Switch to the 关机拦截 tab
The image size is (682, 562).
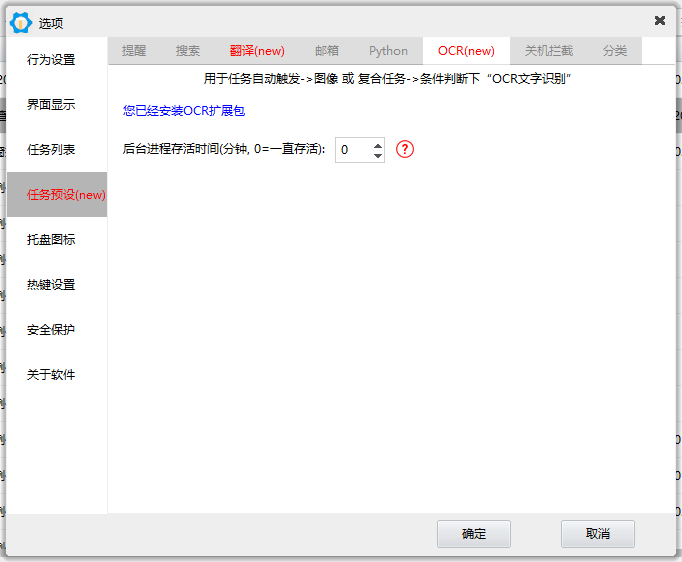[x=549, y=51]
